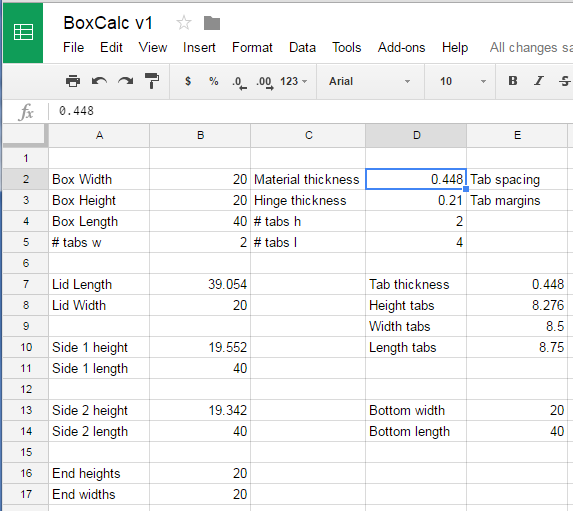The width and height of the screenshot is (573, 511).
Task: Decrease decimal places
Action: point(239,82)
